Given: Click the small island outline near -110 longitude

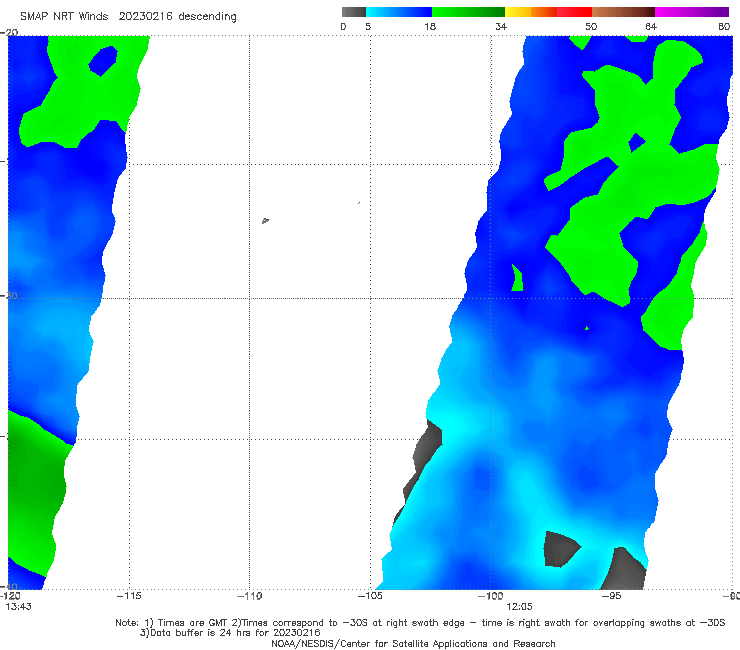Looking at the screenshot, I should click(x=265, y=220).
